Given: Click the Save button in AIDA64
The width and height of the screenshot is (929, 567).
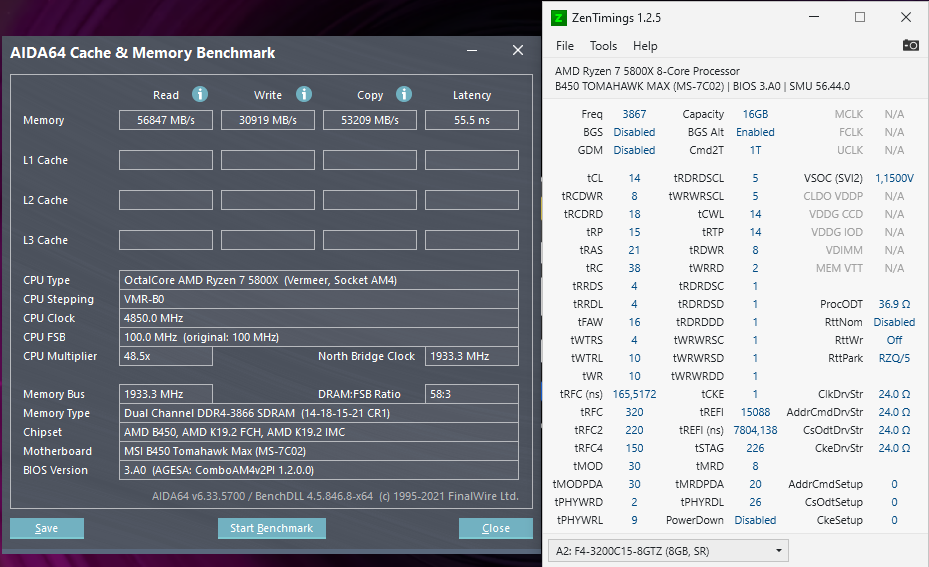Looking at the screenshot, I should tap(47, 528).
